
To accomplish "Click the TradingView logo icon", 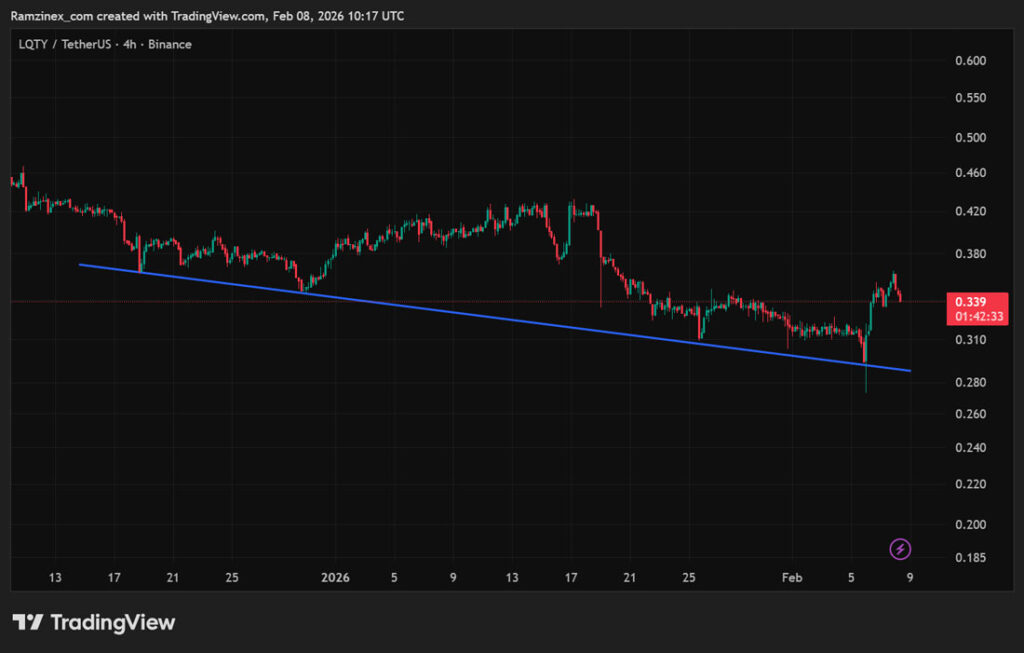I will [x=27, y=622].
